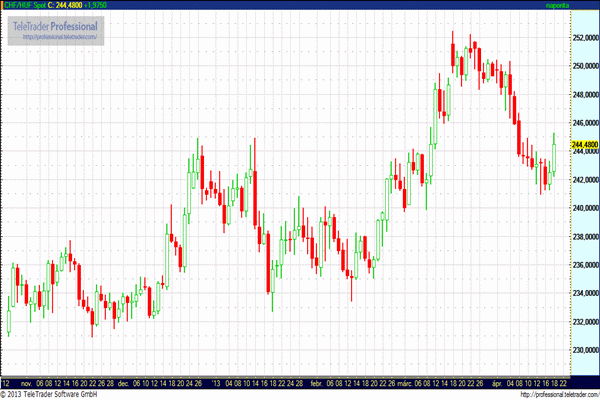Click the +1,9750 price change value
Viewport: 600px width, 400px height.
[x=96, y=6]
